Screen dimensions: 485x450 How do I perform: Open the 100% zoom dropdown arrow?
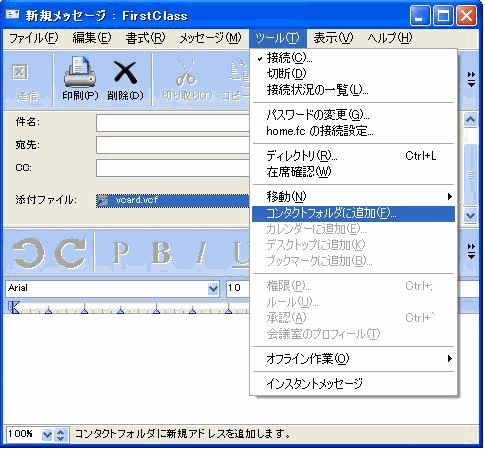point(47,434)
